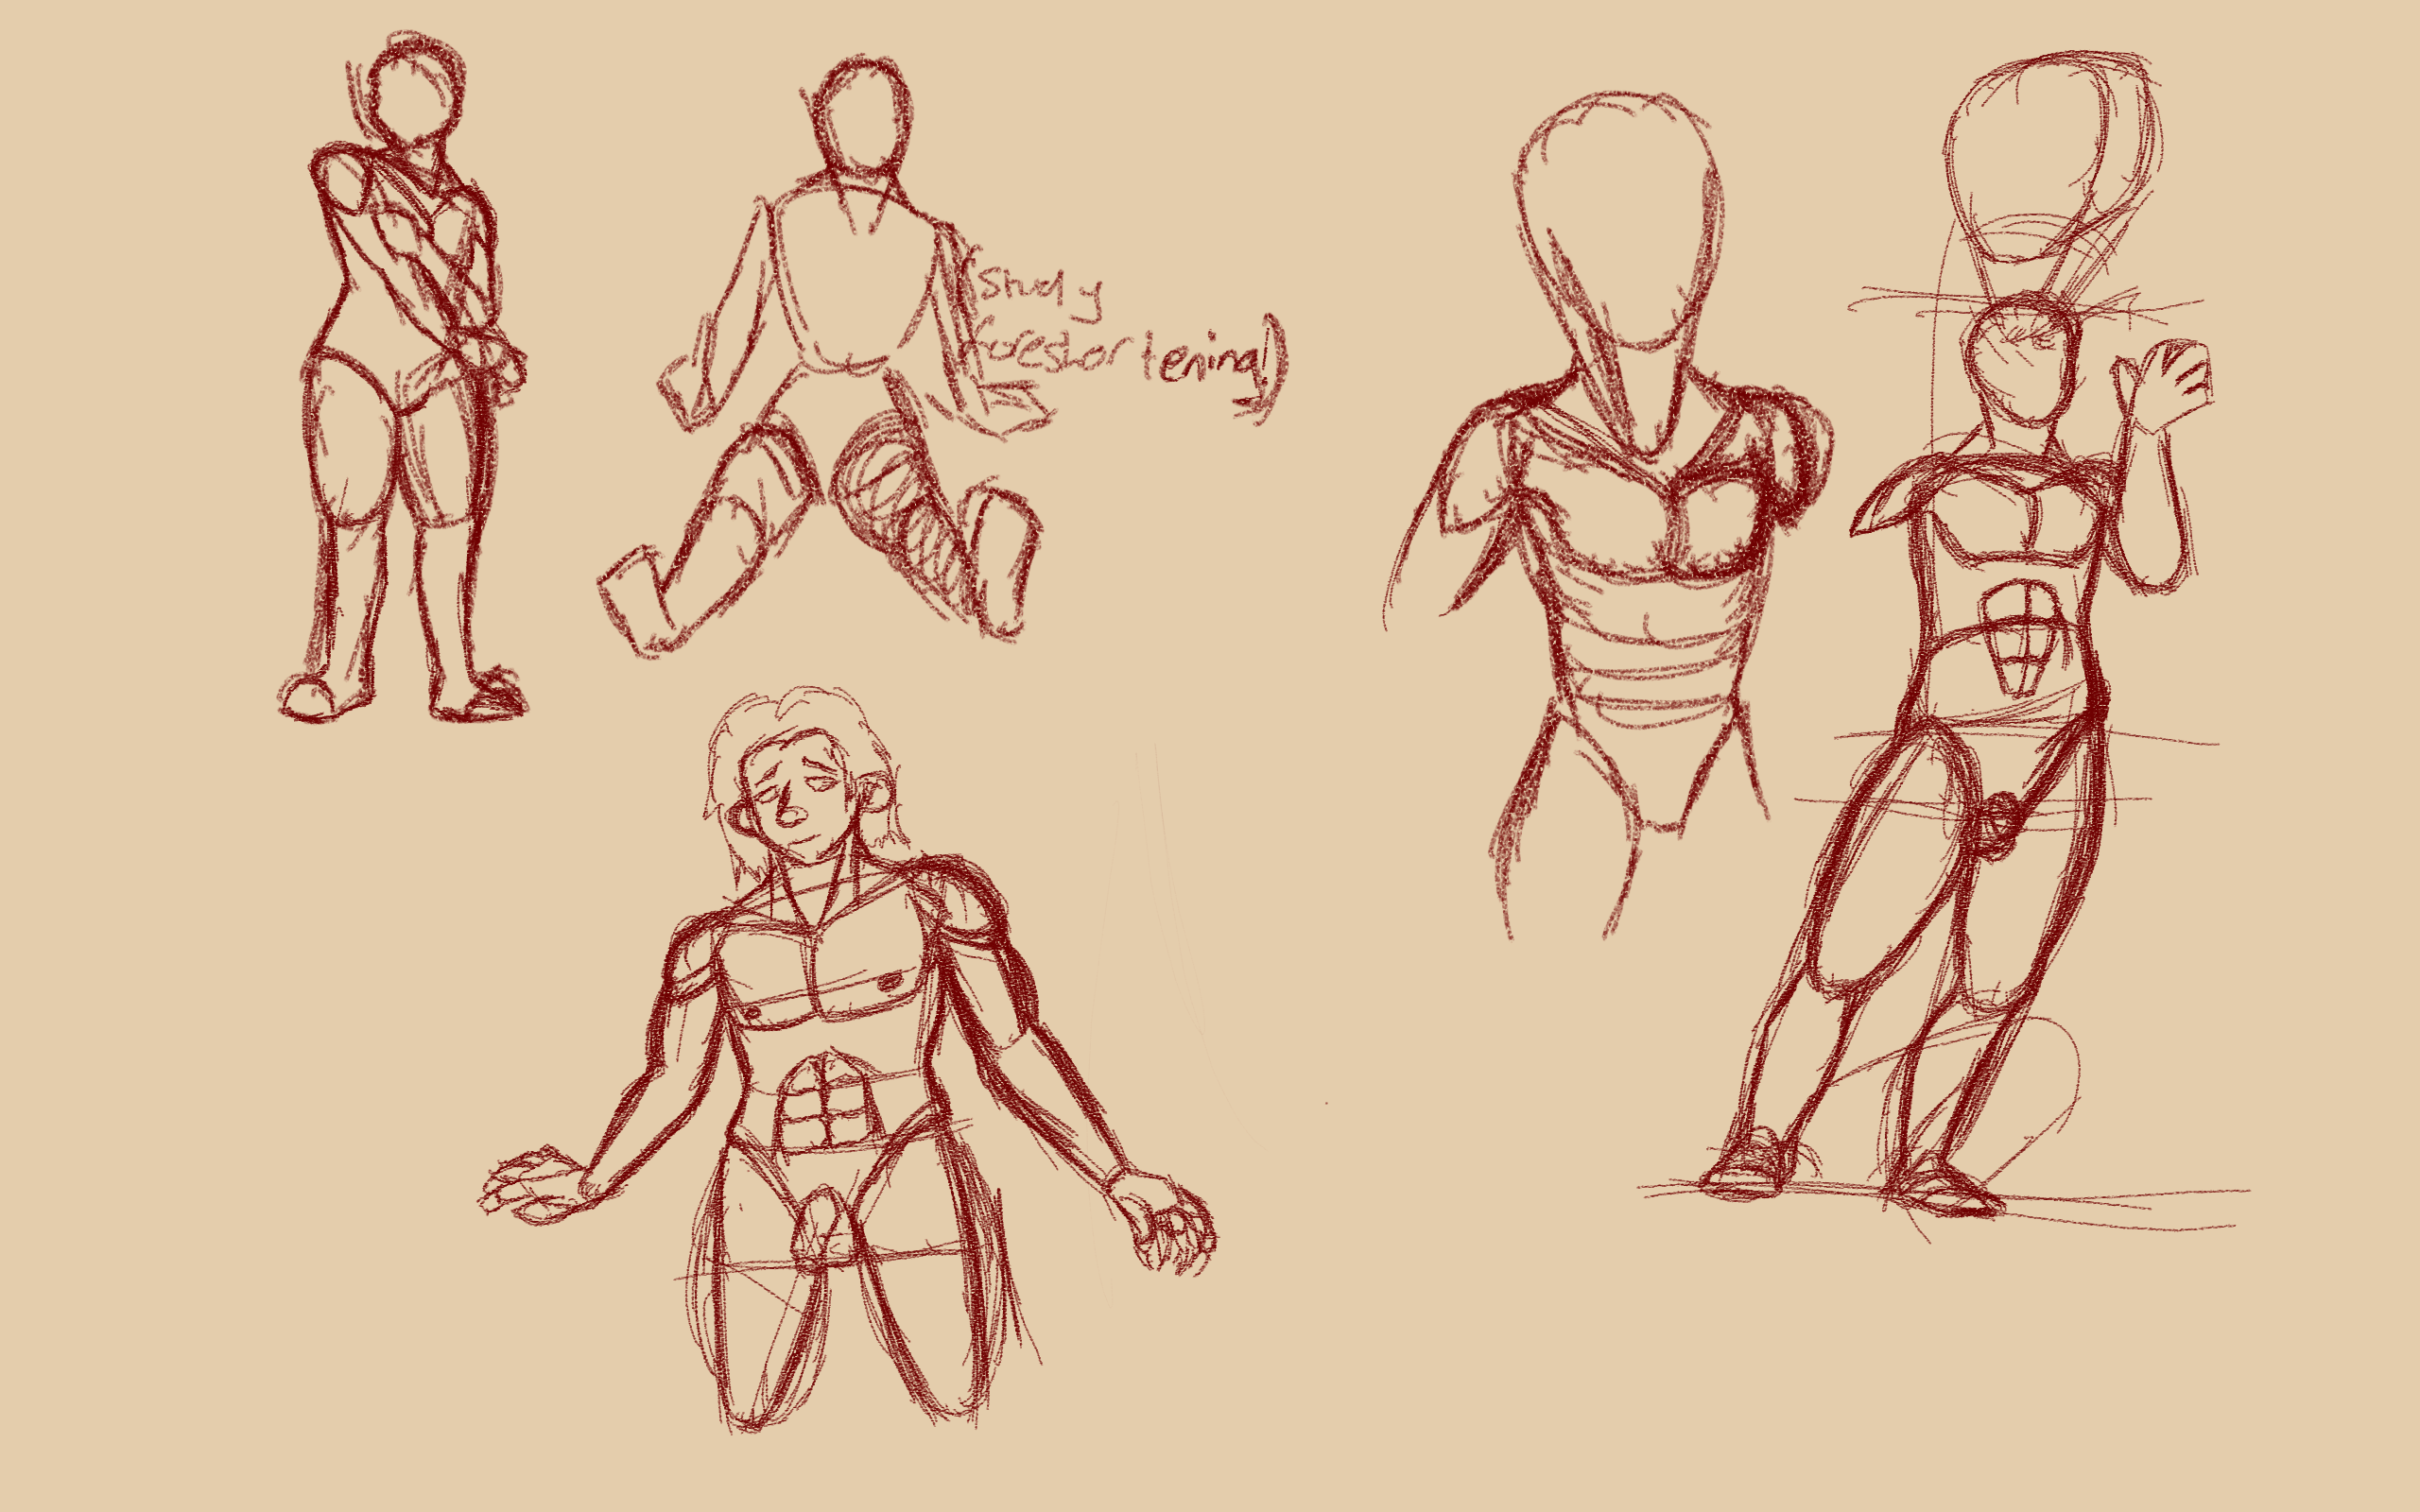Click the face of the long-haired kneeling figure
The height and width of the screenshot is (1512, 2420).
click(800, 795)
